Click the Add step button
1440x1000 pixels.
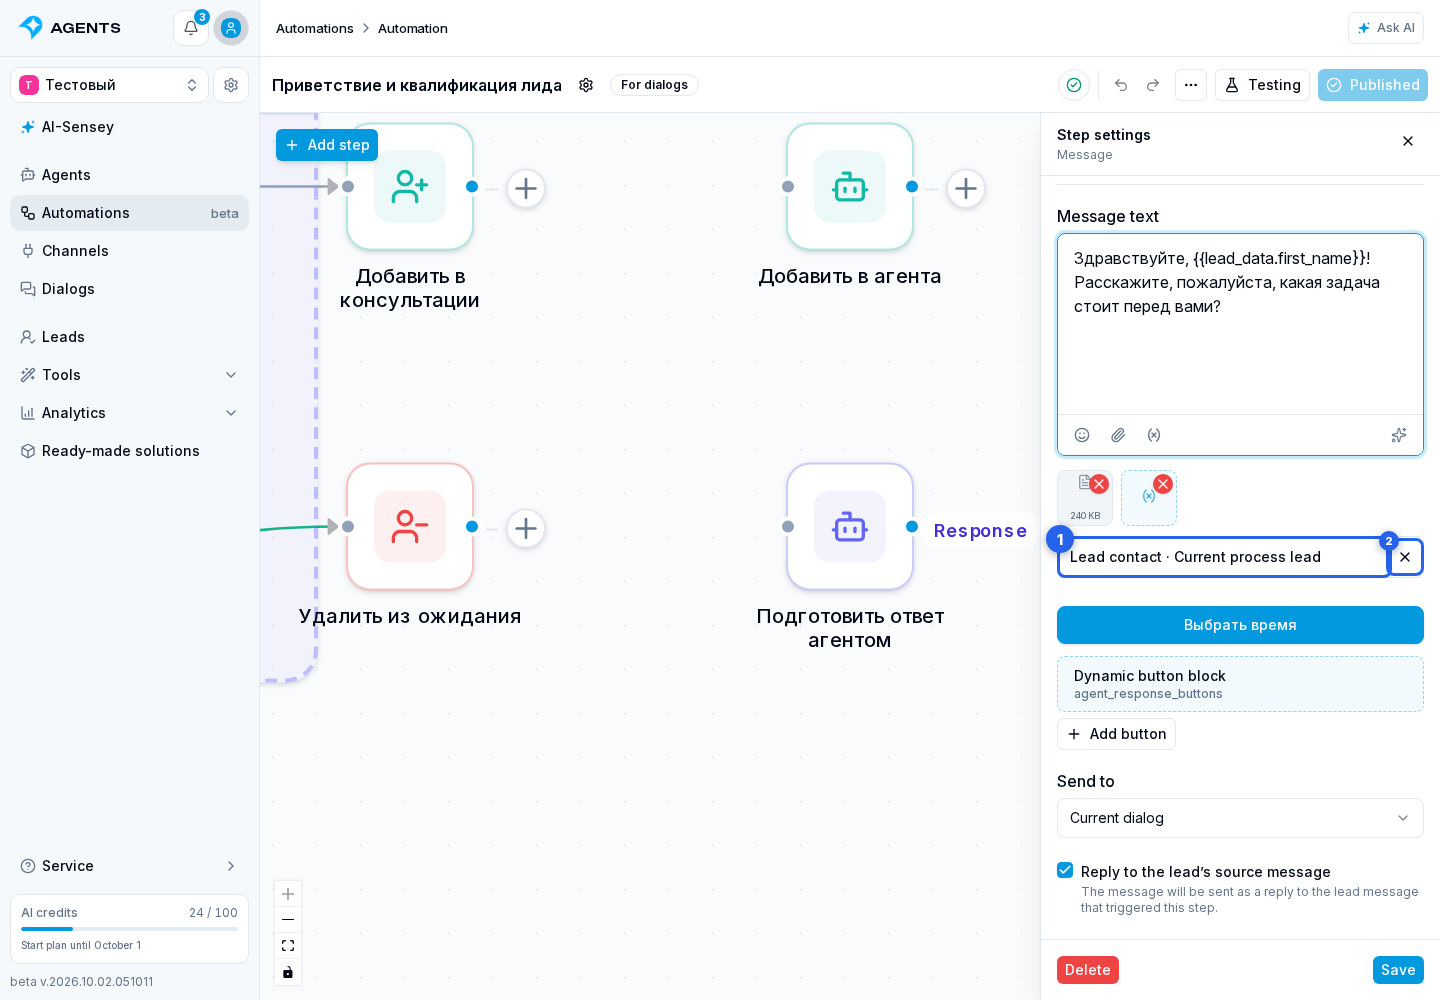(327, 145)
